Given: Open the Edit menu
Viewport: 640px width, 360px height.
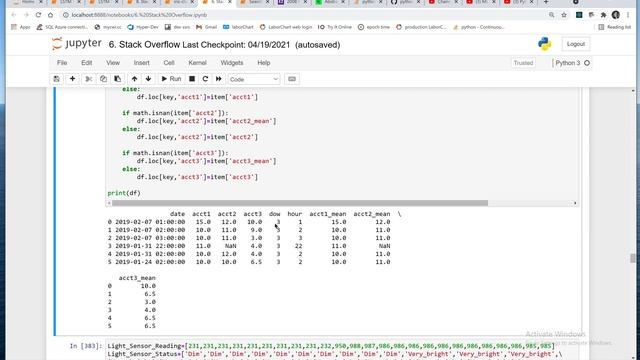Looking at the screenshot, I should [87, 63].
